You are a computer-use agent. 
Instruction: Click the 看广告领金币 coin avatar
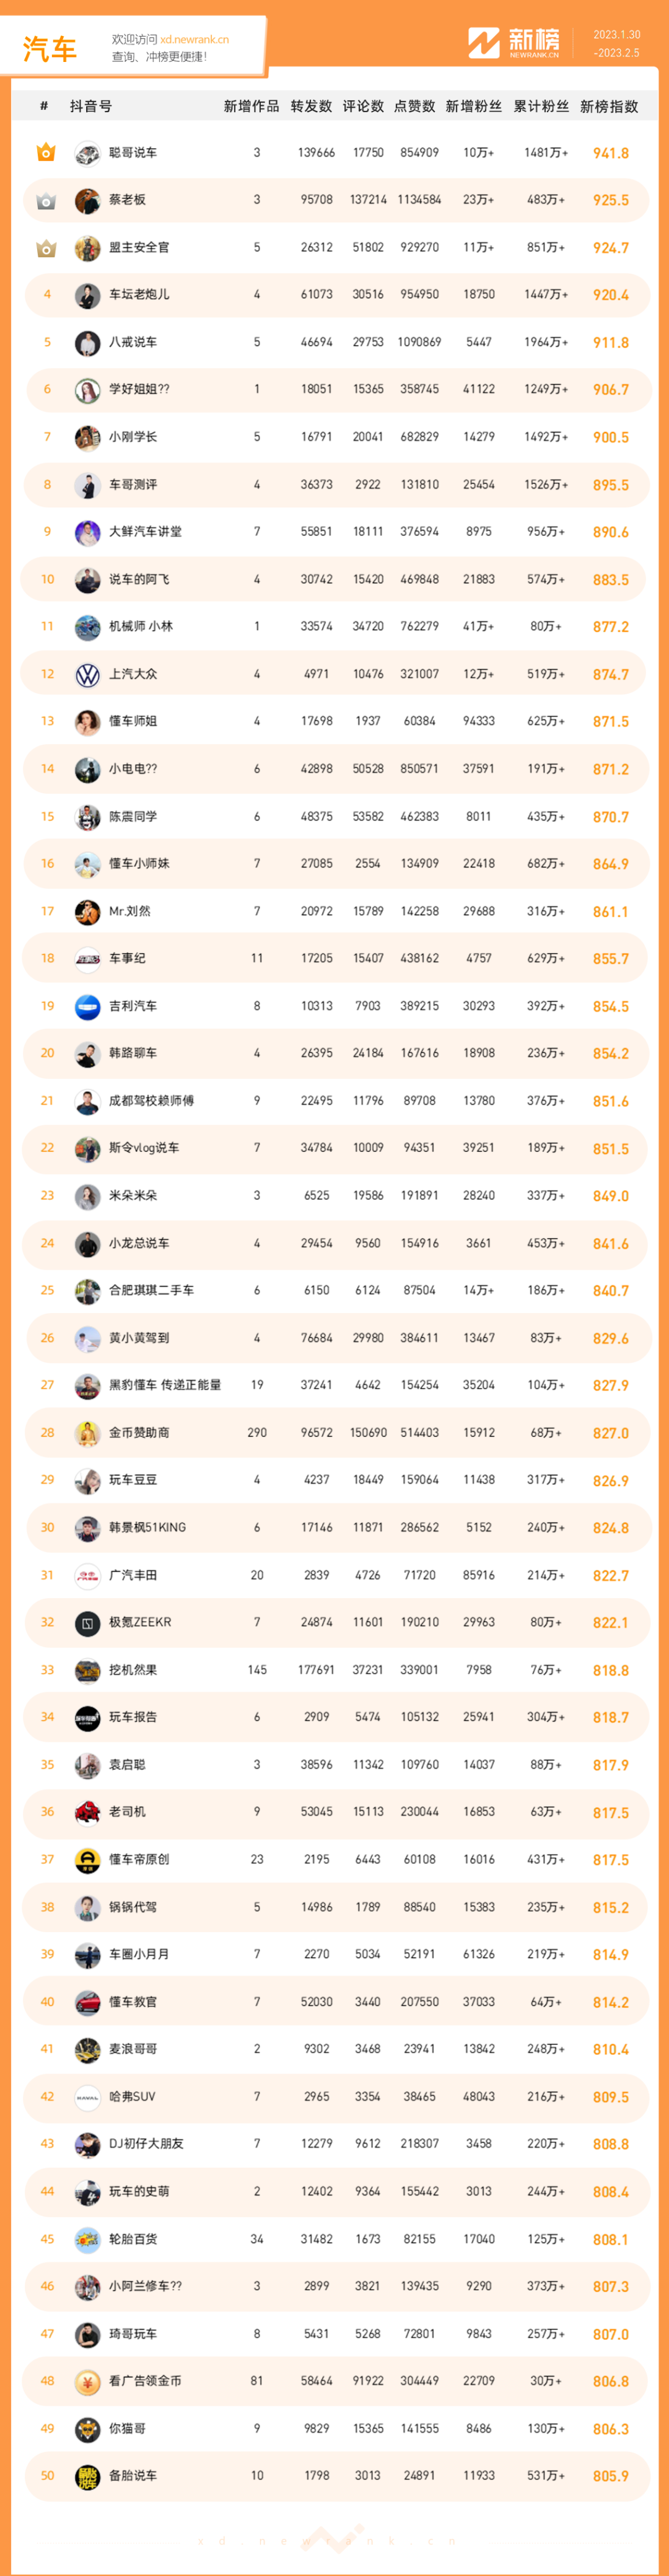[x=88, y=2382]
